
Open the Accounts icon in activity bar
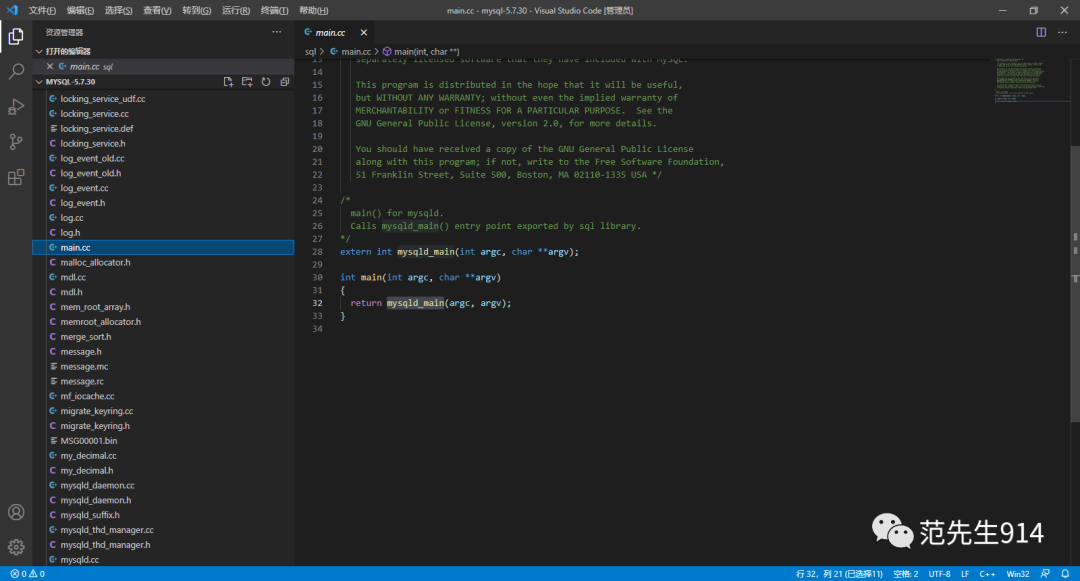[16, 512]
